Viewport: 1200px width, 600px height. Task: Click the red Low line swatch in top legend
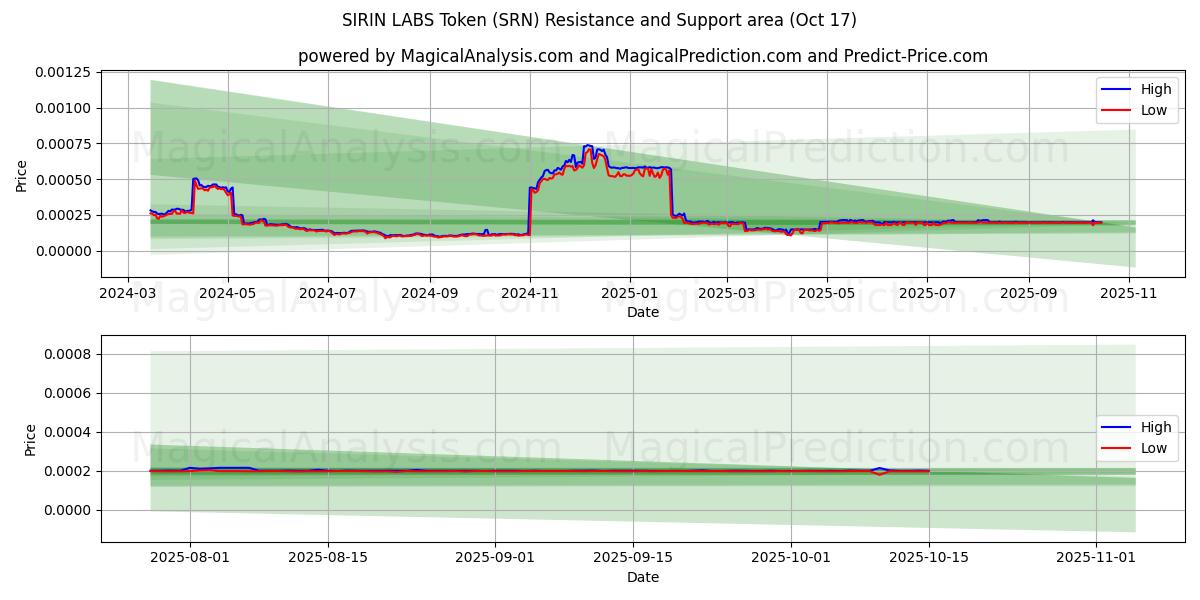pyautogui.click(x=1114, y=110)
